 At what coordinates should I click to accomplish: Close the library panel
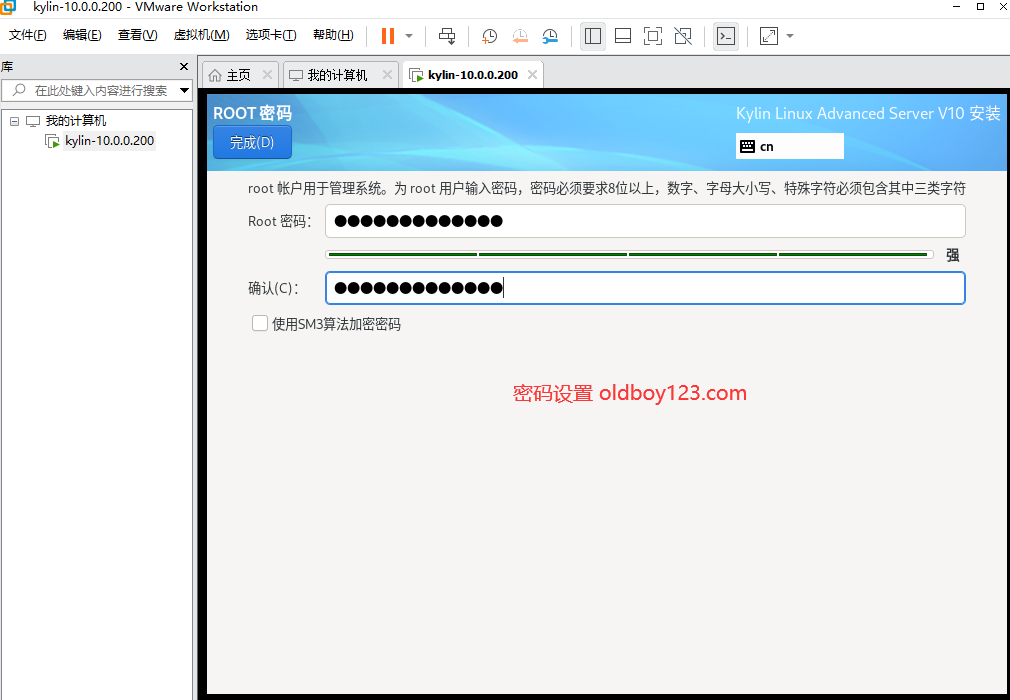click(184, 66)
